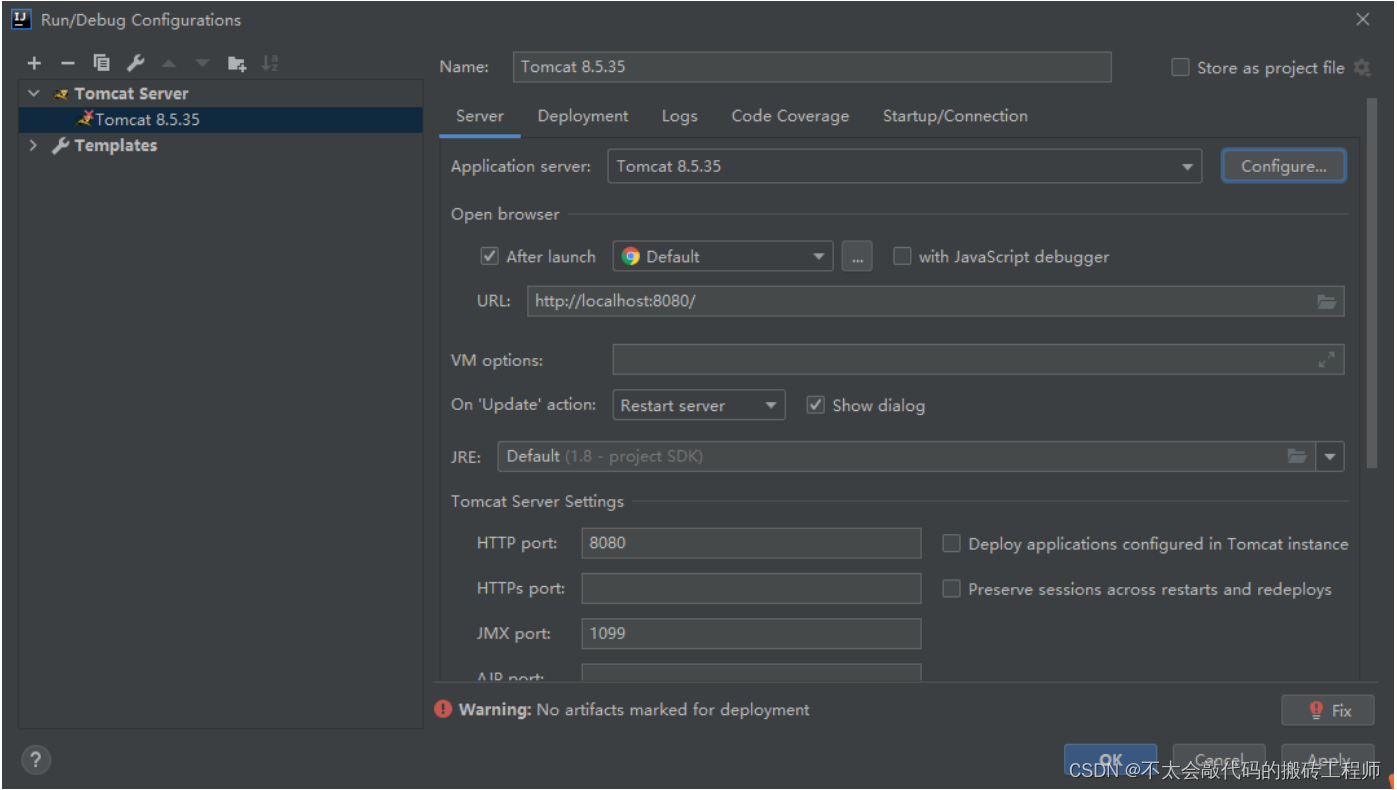Open edit templates wrench icon in toolbar
This screenshot has width=1397, height=790.
135,63
